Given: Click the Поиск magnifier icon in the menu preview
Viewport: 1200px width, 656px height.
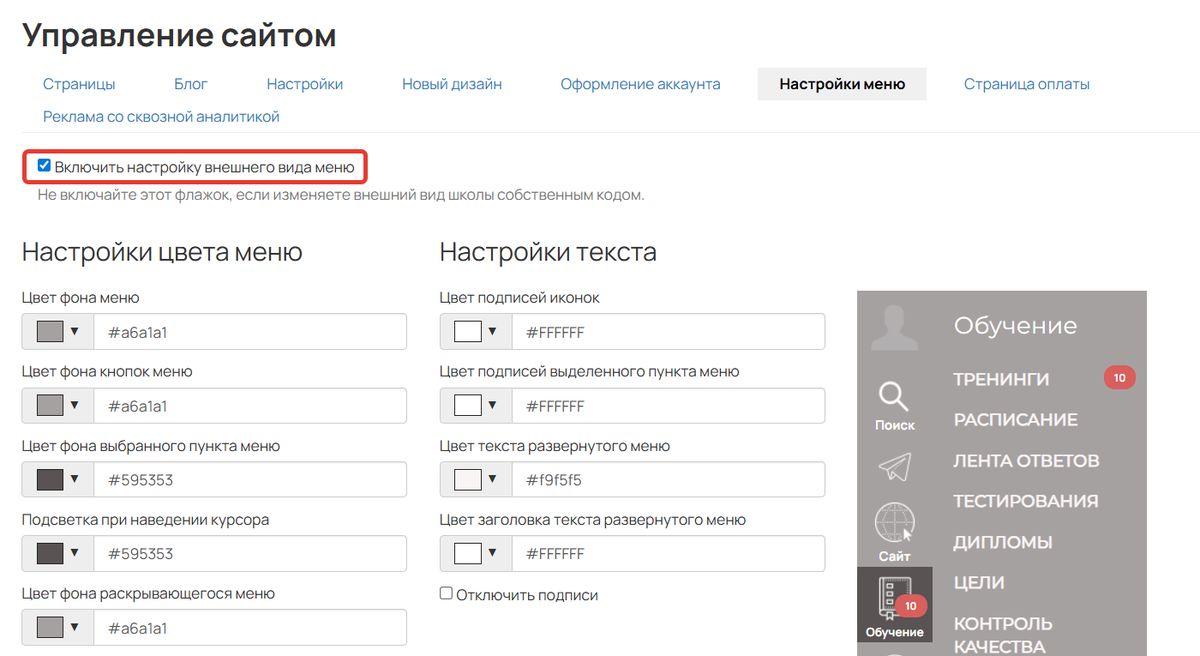Looking at the screenshot, I should pyautogui.click(x=893, y=397).
